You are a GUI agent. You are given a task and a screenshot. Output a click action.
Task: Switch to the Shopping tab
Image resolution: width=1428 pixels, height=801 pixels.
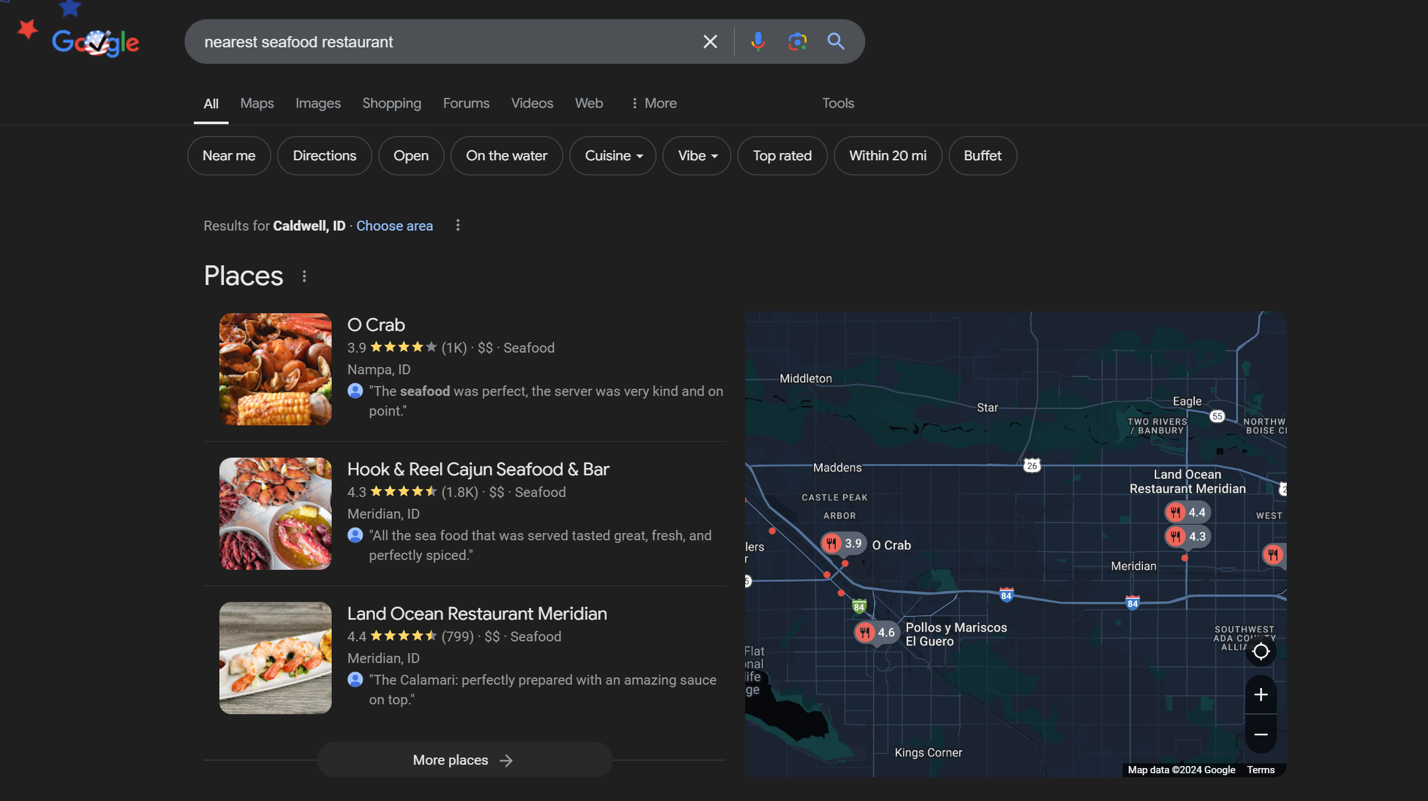tap(392, 103)
